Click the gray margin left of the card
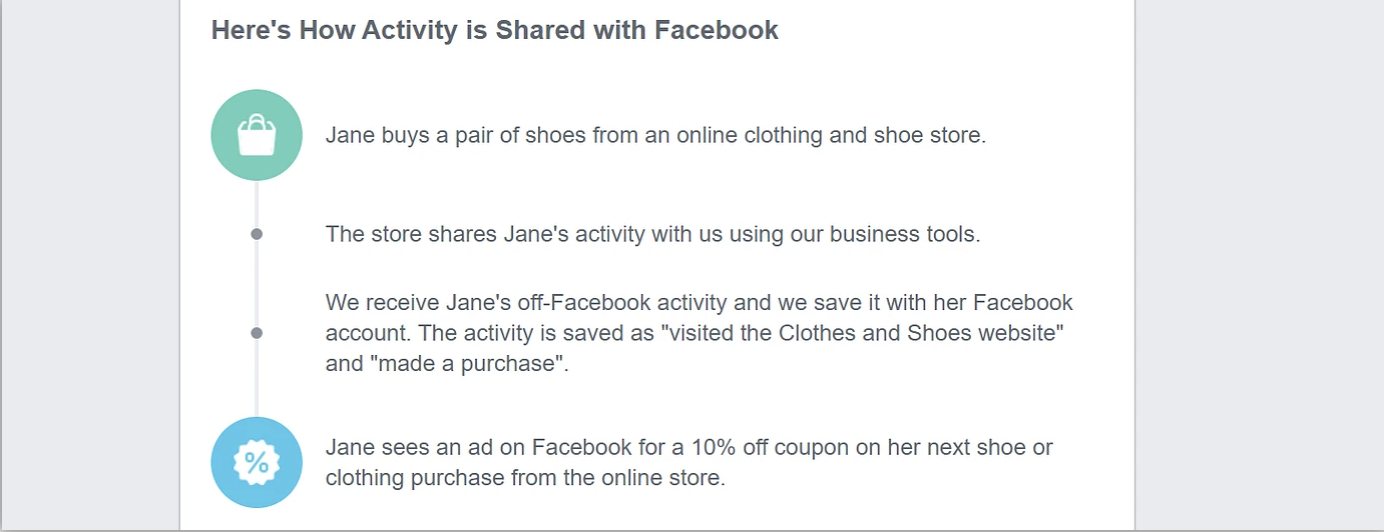Image resolution: width=1384 pixels, height=532 pixels. 90,266
